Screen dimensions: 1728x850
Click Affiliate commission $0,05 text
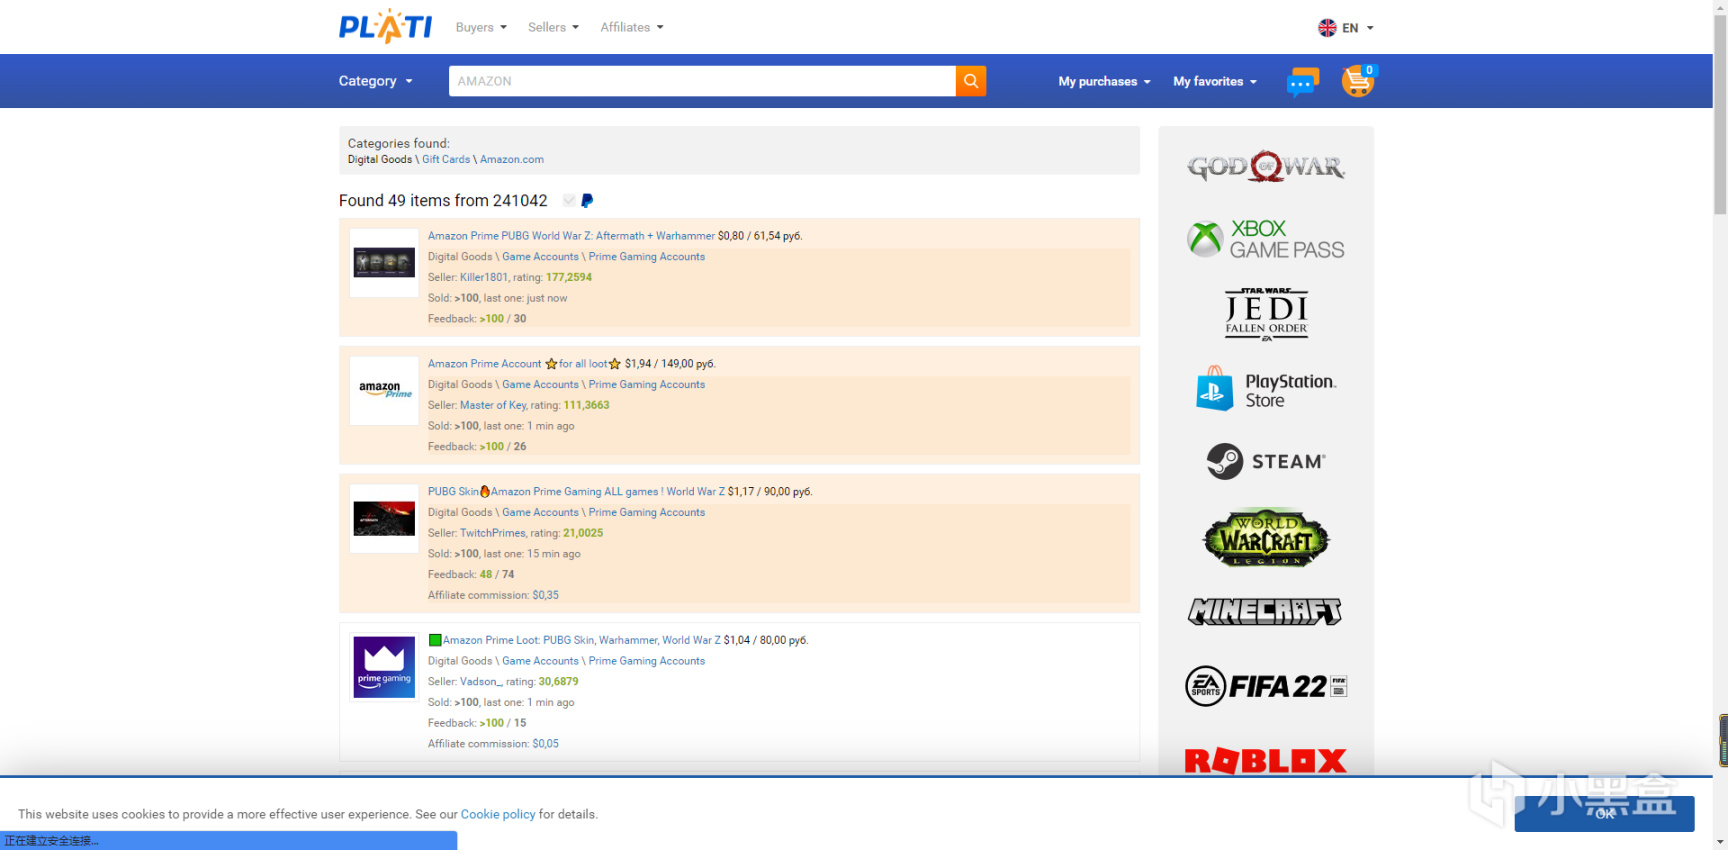pyautogui.click(x=493, y=744)
